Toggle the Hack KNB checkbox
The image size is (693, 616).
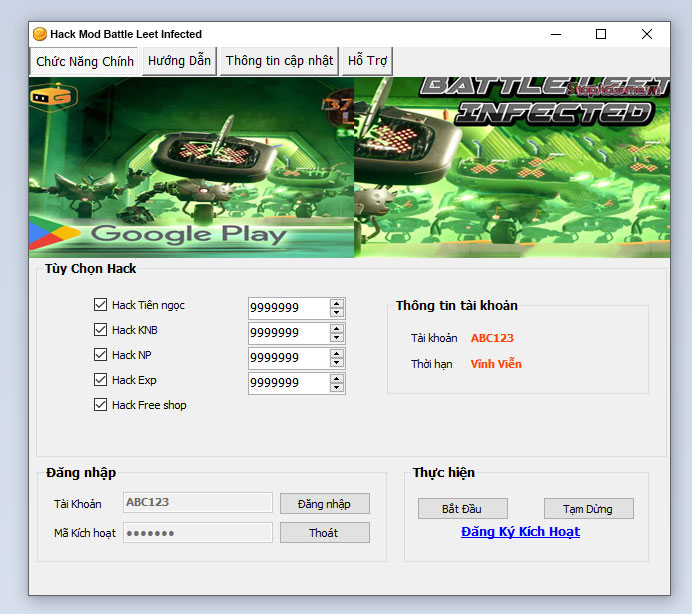100,330
